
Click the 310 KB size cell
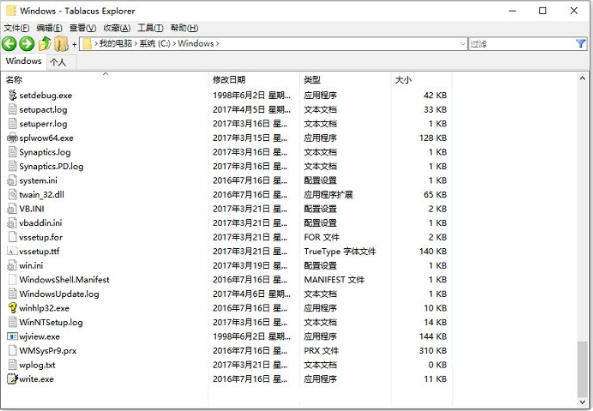coord(433,351)
